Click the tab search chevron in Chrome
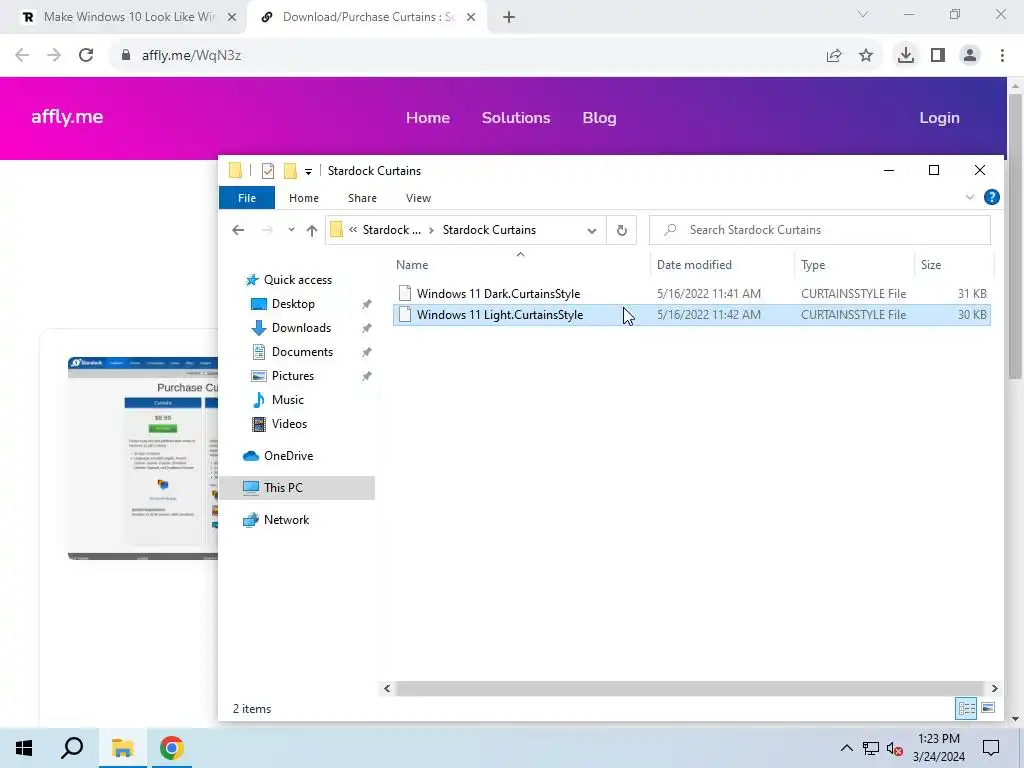1024x768 pixels. (x=863, y=14)
